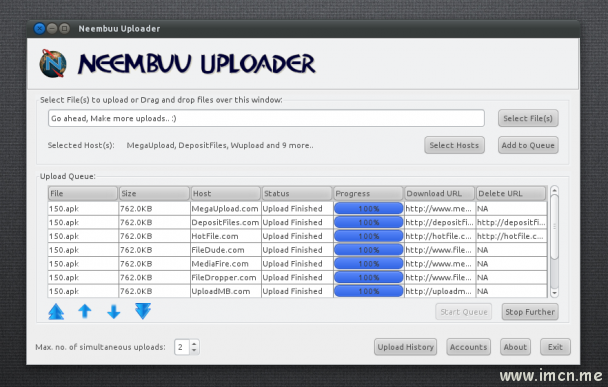Click the Exit button
This screenshot has height=387, width=608.
tap(555, 347)
